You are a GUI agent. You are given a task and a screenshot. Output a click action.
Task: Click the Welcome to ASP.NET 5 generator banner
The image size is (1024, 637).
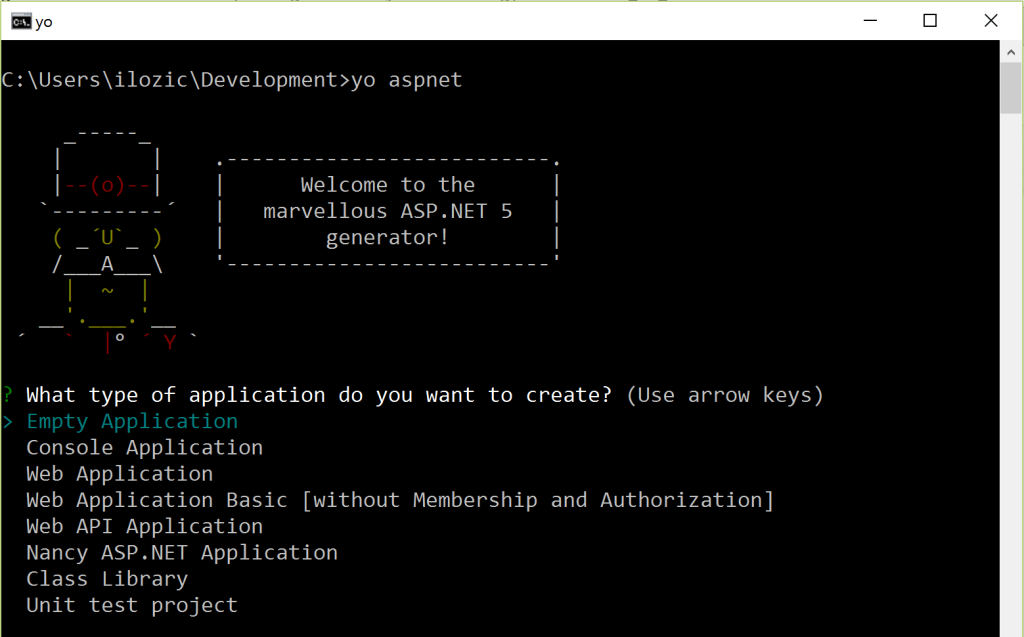(x=387, y=211)
